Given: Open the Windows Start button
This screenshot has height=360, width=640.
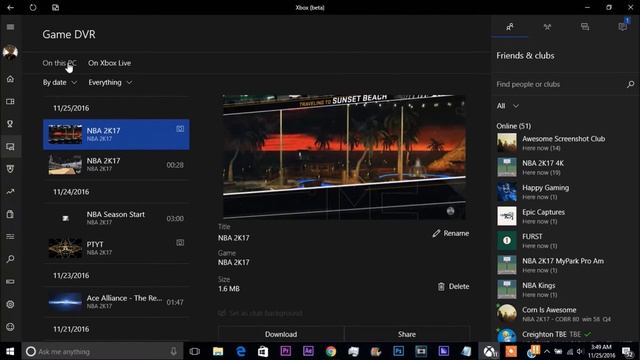Looking at the screenshot, I should coord(10,351).
